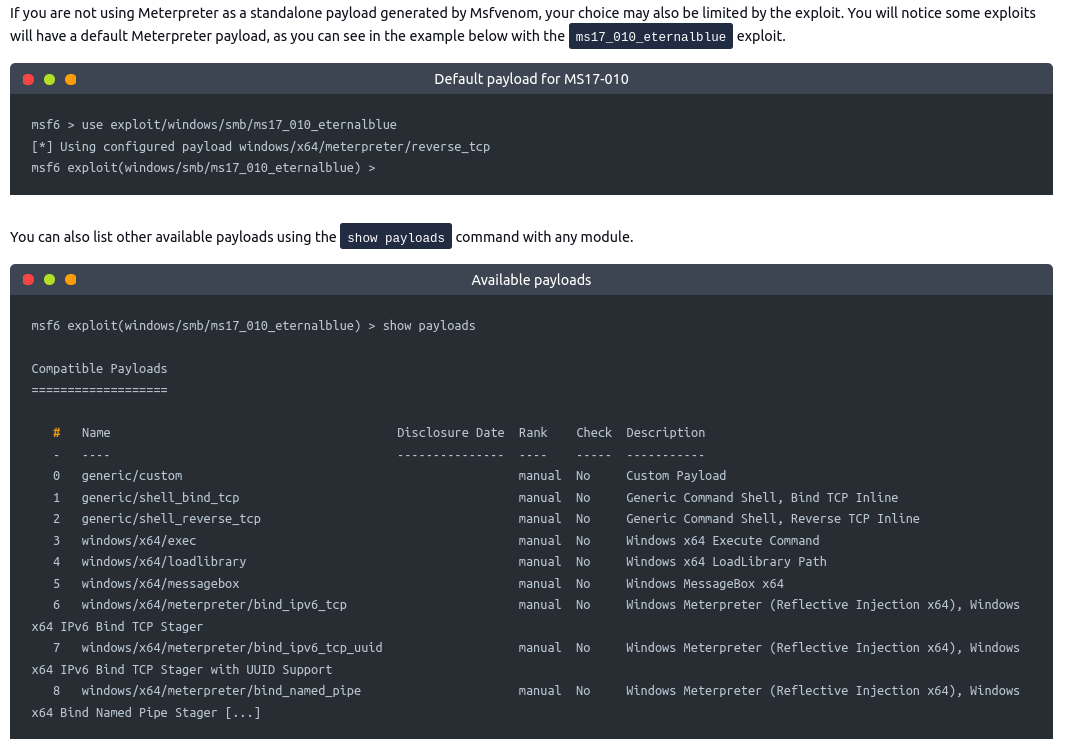
Task: Click red dot on Available payloads terminal
Action: click(x=29, y=280)
